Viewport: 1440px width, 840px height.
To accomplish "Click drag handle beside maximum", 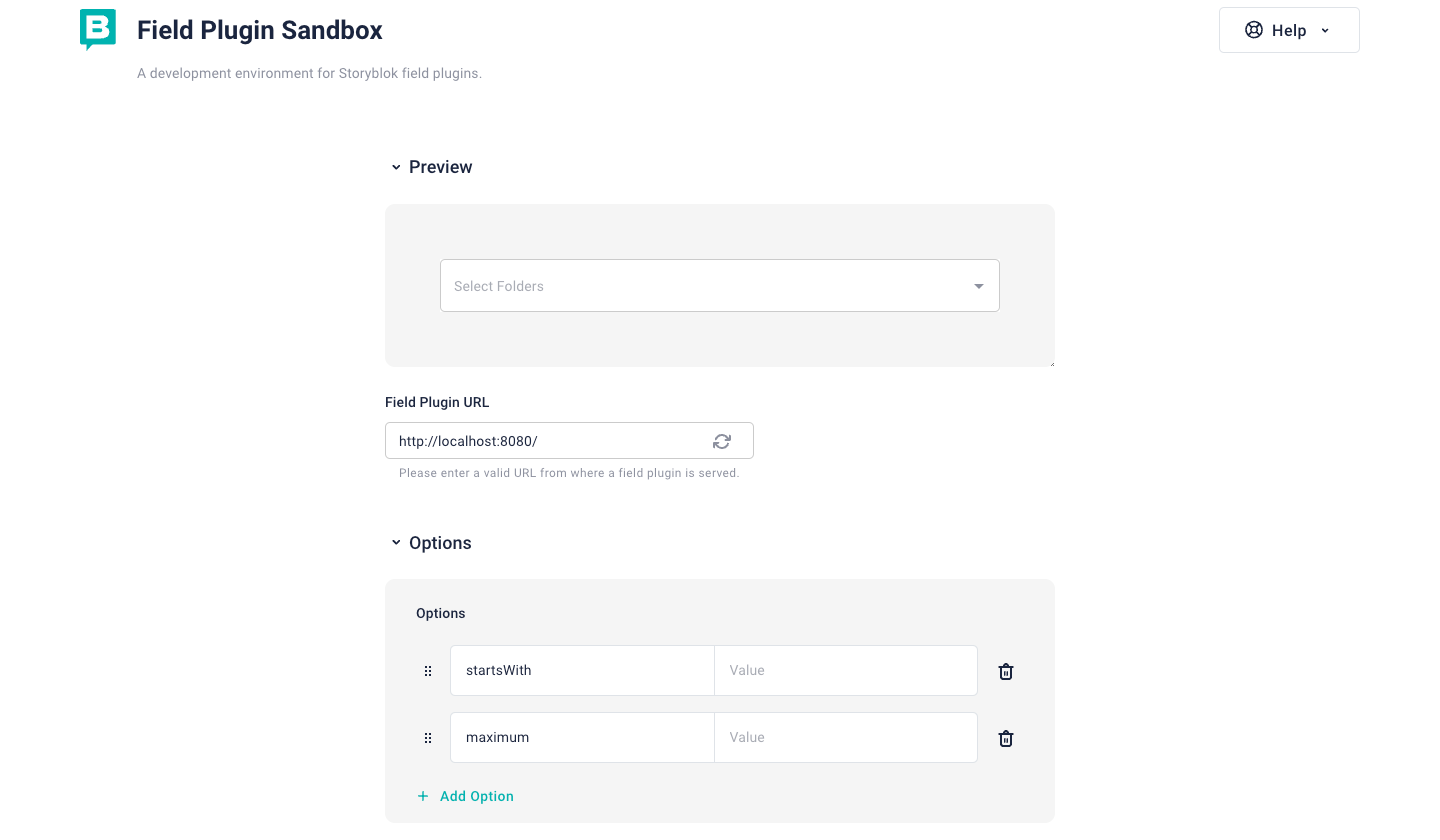I will pyautogui.click(x=428, y=738).
